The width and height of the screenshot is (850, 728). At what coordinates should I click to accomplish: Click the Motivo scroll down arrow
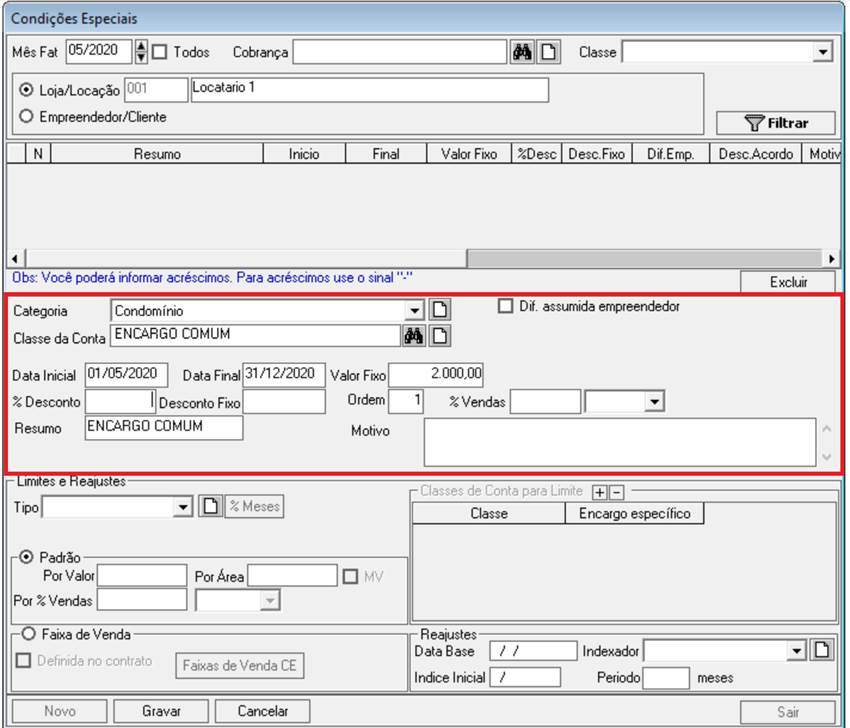click(826, 456)
